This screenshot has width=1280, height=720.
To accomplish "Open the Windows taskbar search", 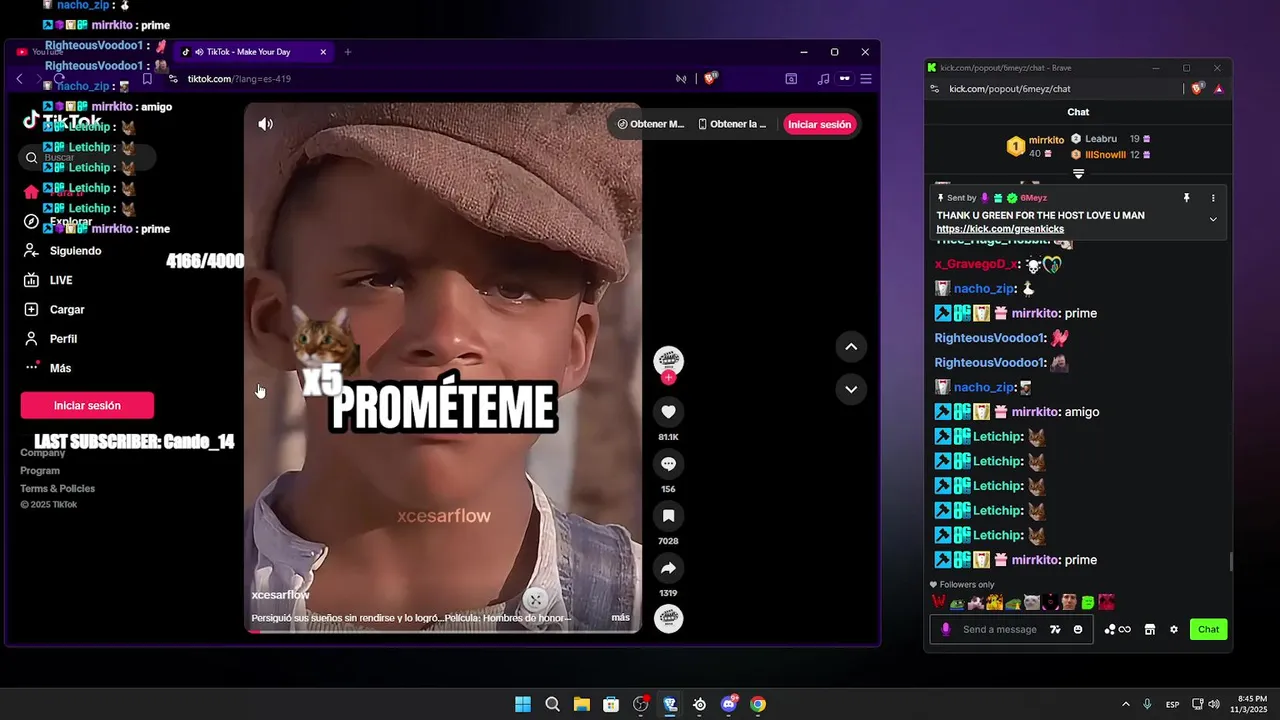I will 552,704.
